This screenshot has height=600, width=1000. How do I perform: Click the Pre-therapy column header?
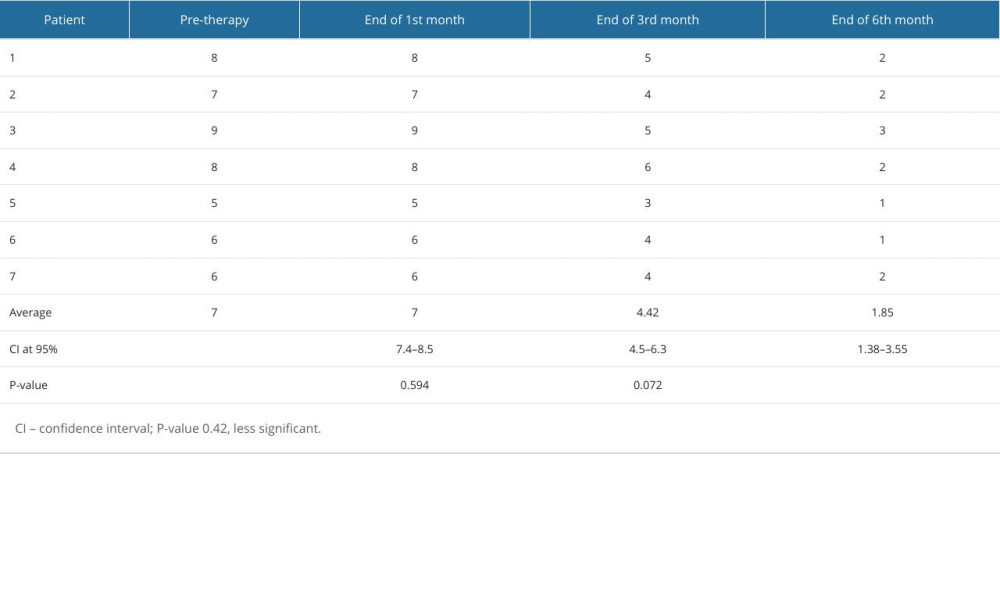click(x=214, y=20)
